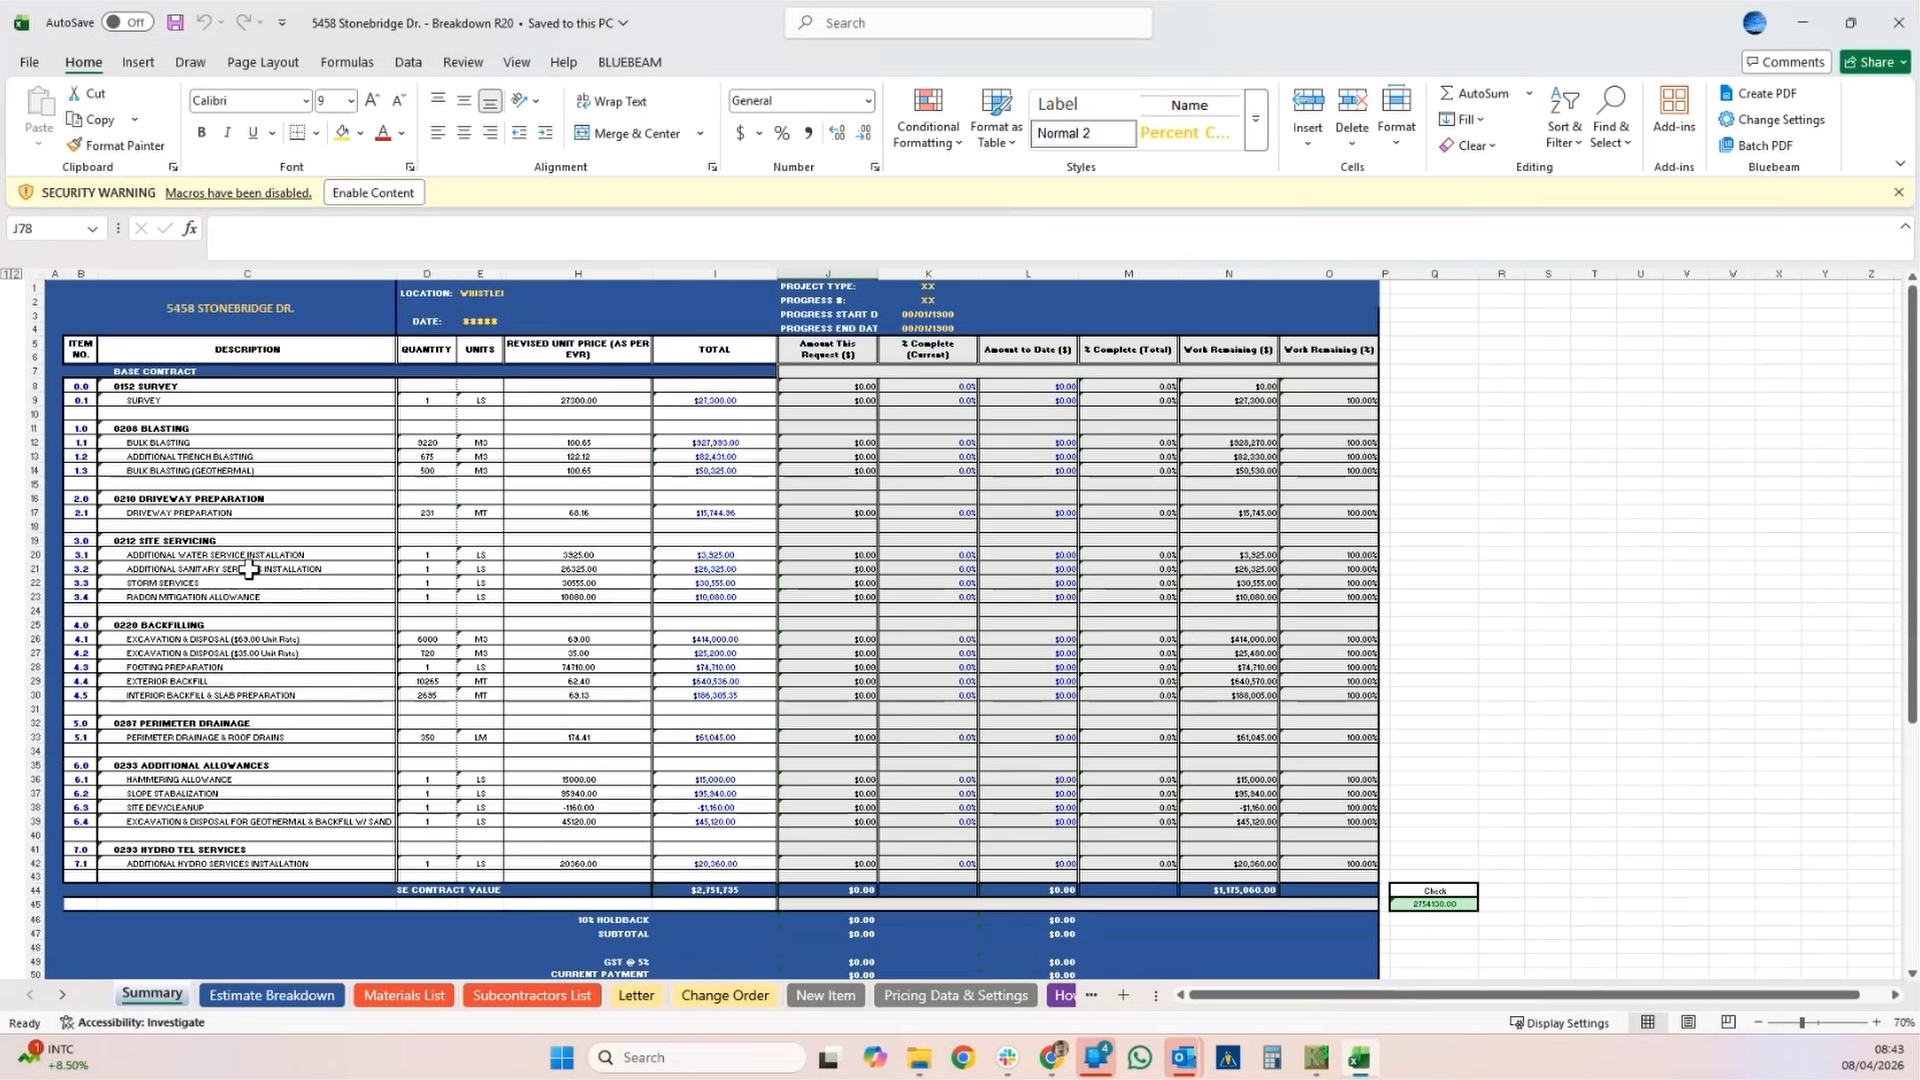Open the Macros have been disabled link
1920x1080 pixels.
pos(238,193)
